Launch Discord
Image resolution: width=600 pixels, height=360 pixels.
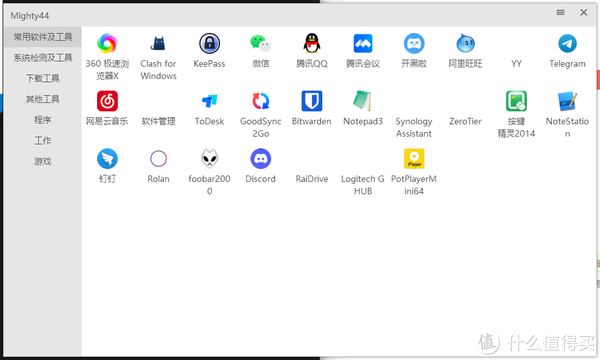tap(261, 158)
